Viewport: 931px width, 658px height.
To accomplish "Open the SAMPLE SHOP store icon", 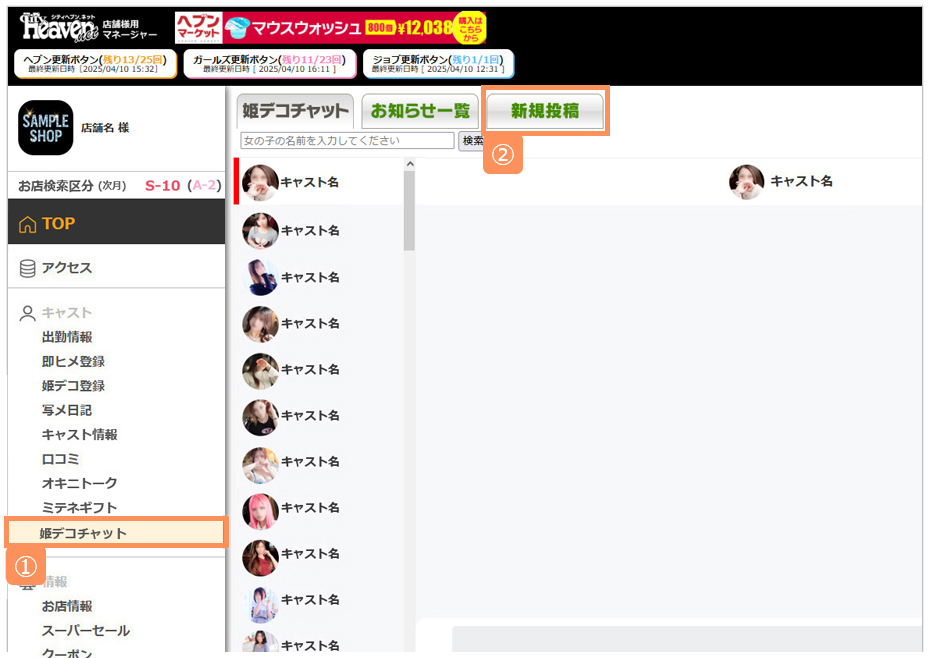I will pyautogui.click(x=46, y=128).
